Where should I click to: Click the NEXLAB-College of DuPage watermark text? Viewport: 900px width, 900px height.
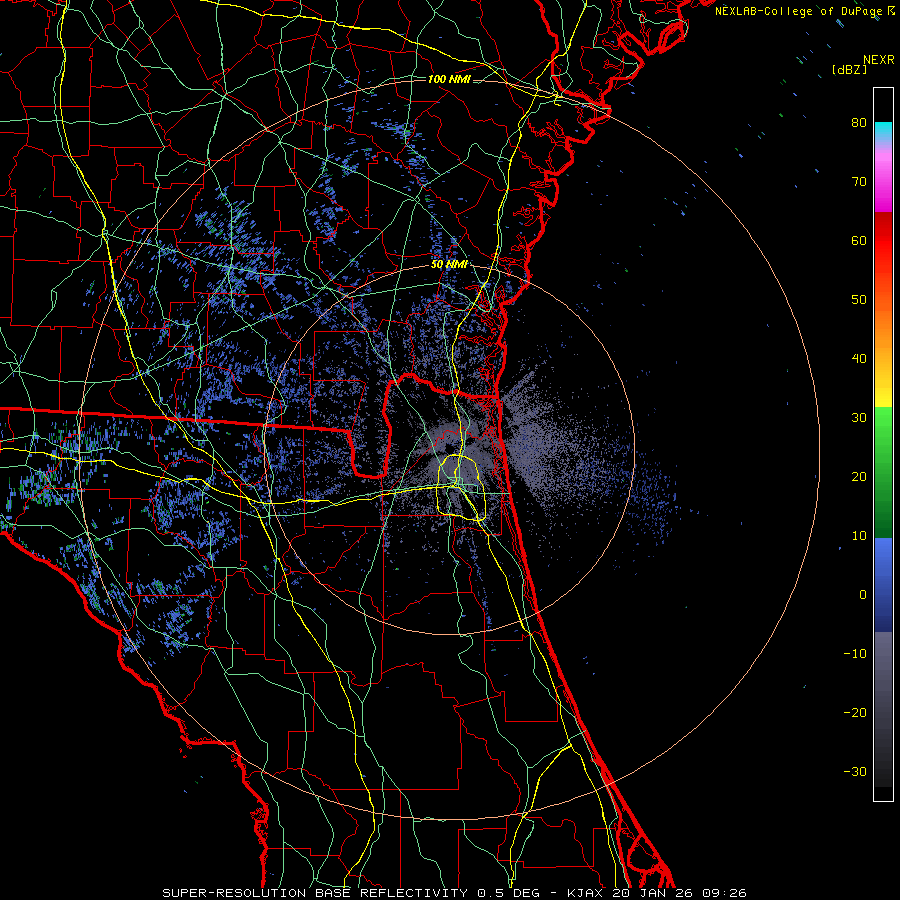[805, 11]
